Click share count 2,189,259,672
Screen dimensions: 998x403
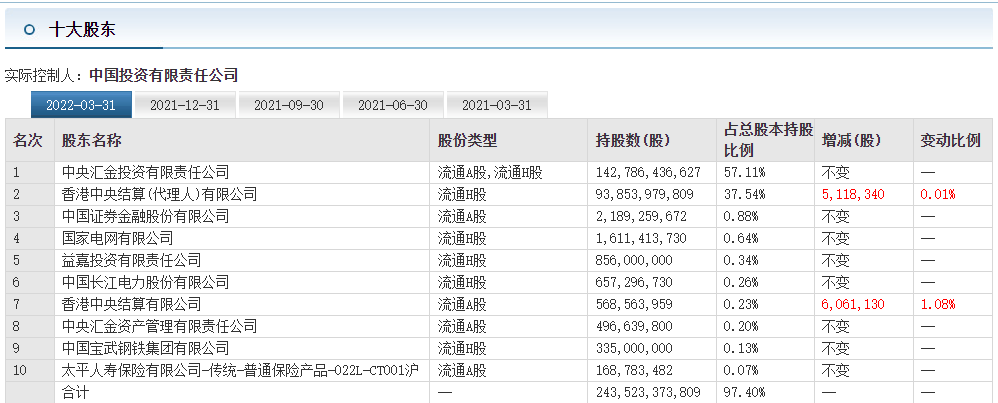point(641,216)
